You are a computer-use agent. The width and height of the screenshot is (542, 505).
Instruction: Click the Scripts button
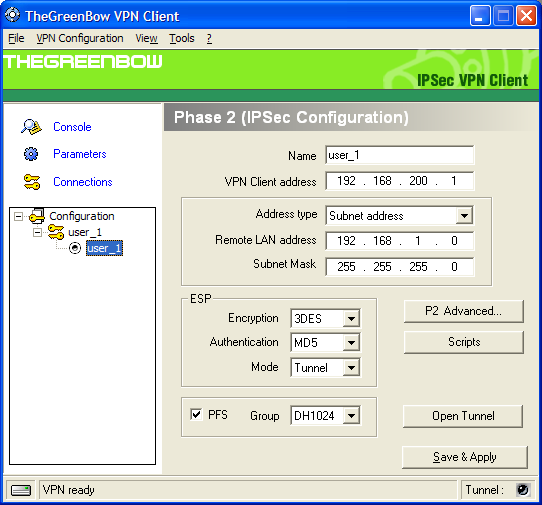coord(464,342)
